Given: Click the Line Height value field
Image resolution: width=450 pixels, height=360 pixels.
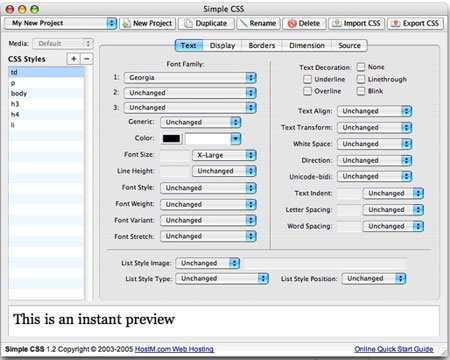Looking at the screenshot, I should coord(175,171).
